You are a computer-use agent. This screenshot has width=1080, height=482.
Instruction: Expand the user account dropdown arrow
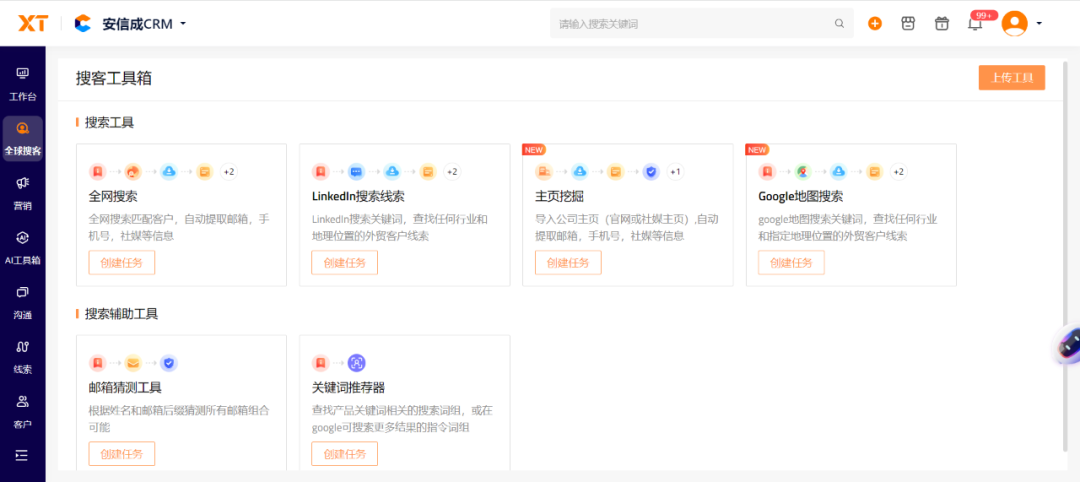tap(1039, 23)
